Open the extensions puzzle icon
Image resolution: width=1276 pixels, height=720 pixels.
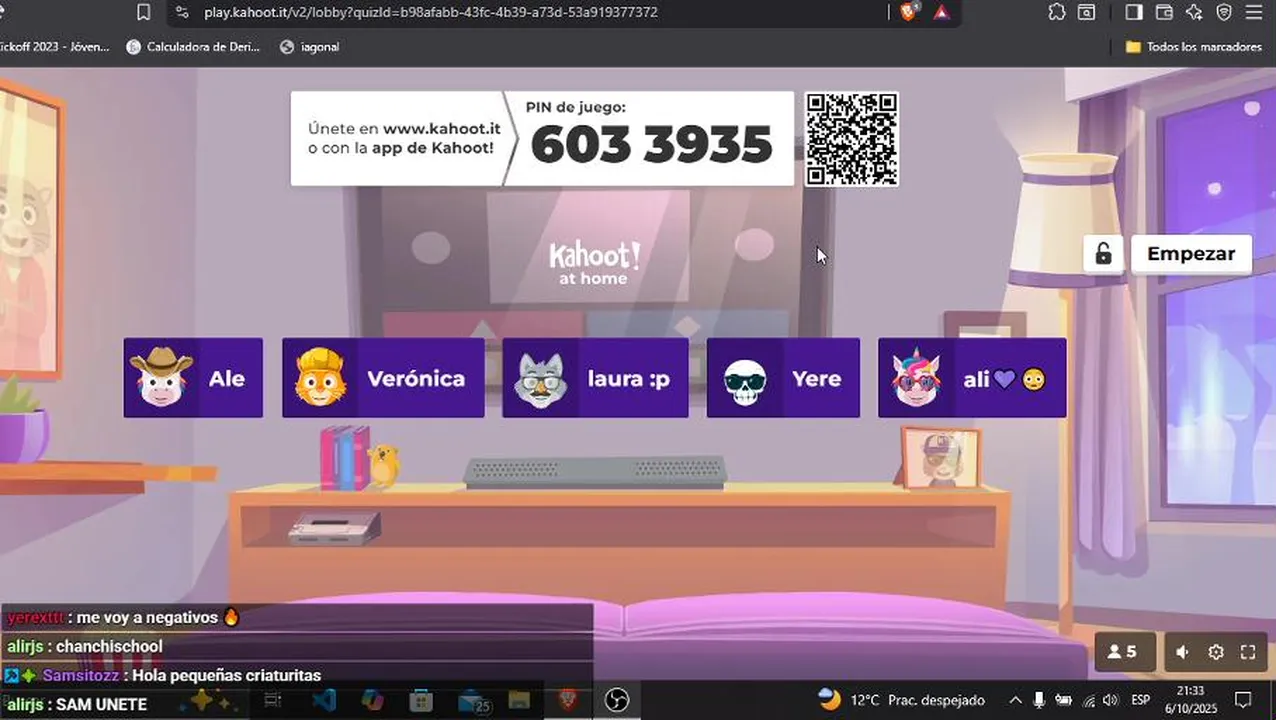click(x=1057, y=12)
